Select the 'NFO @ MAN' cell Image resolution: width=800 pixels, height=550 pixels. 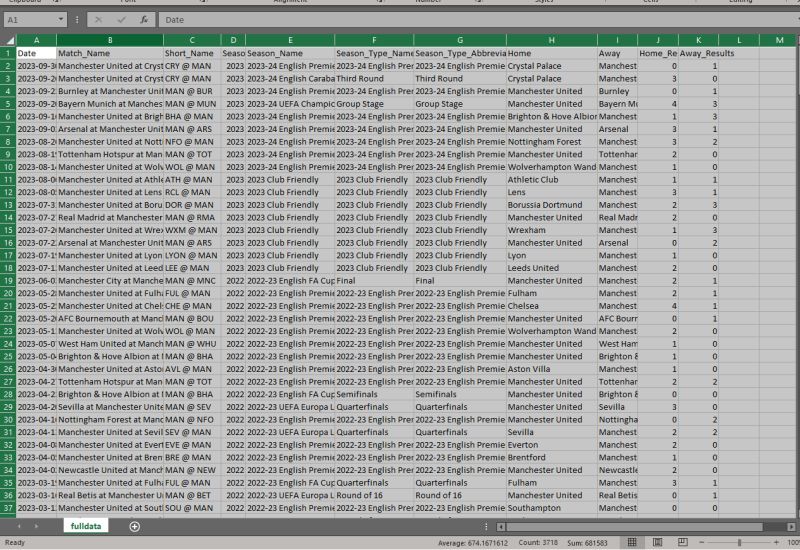point(192,141)
